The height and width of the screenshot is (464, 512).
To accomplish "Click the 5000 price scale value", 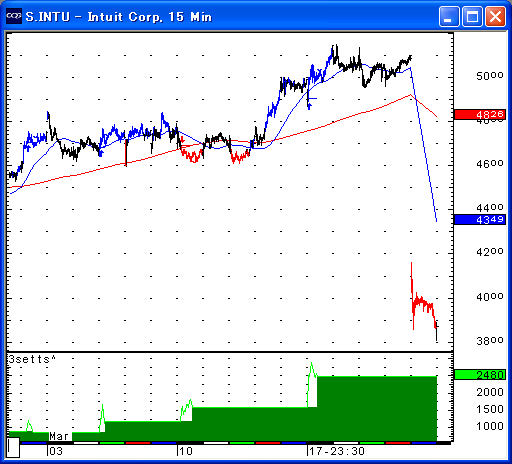I will pyautogui.click(x=489, y=76).
